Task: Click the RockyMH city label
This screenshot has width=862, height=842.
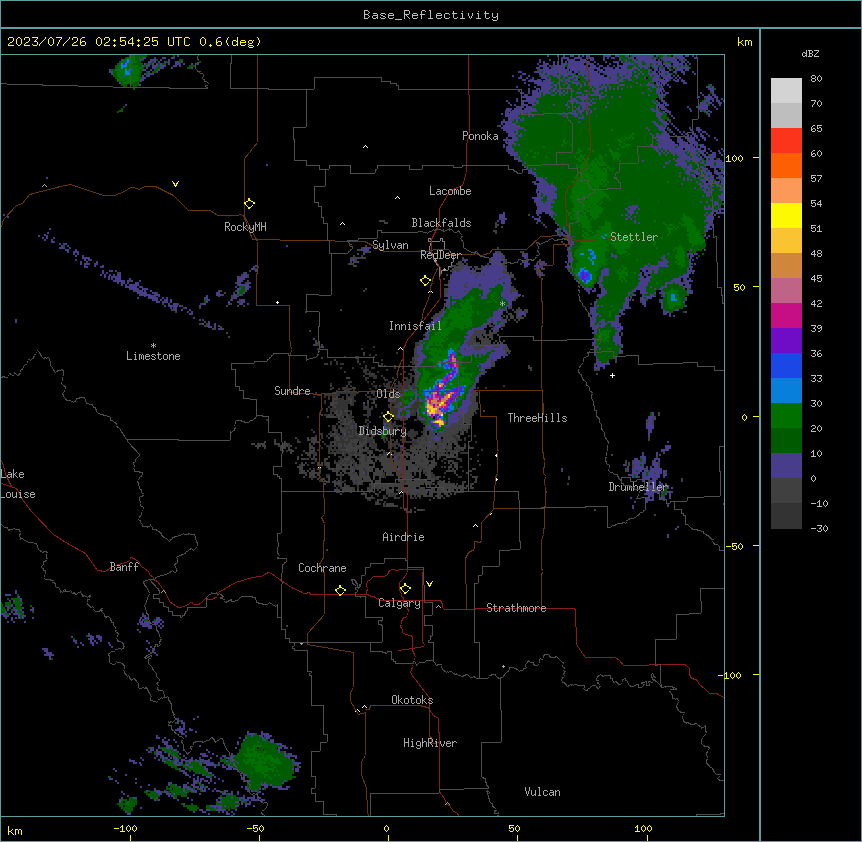Action: click(x=245, y=227)
